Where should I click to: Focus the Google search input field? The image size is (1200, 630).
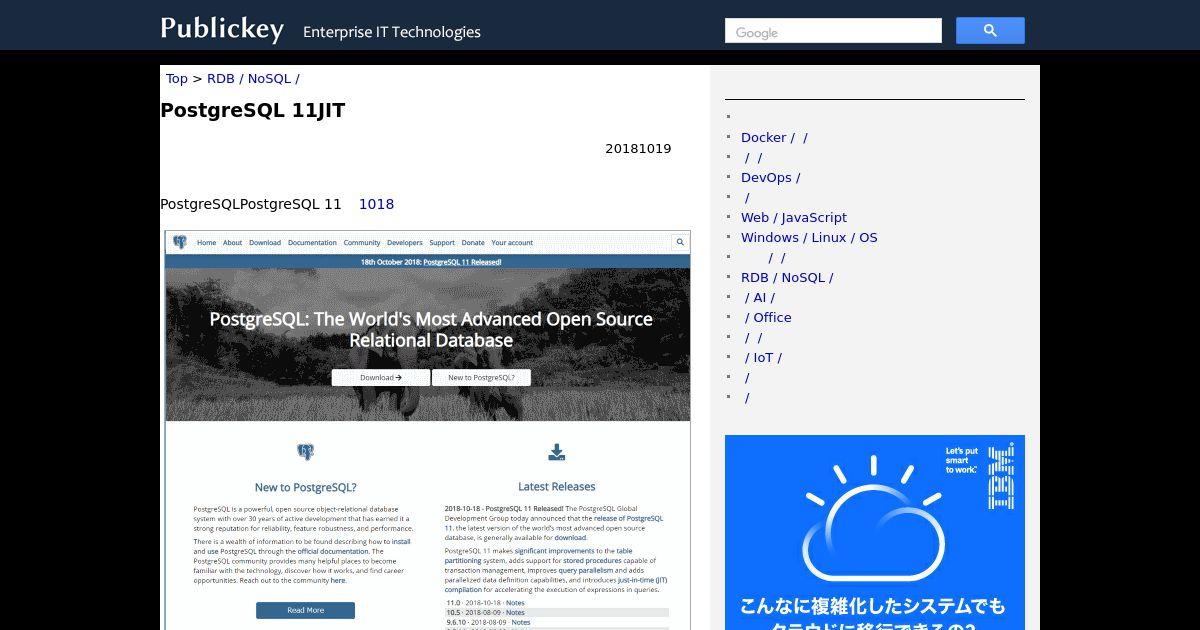pyautogui.click(x=833, y=31)
